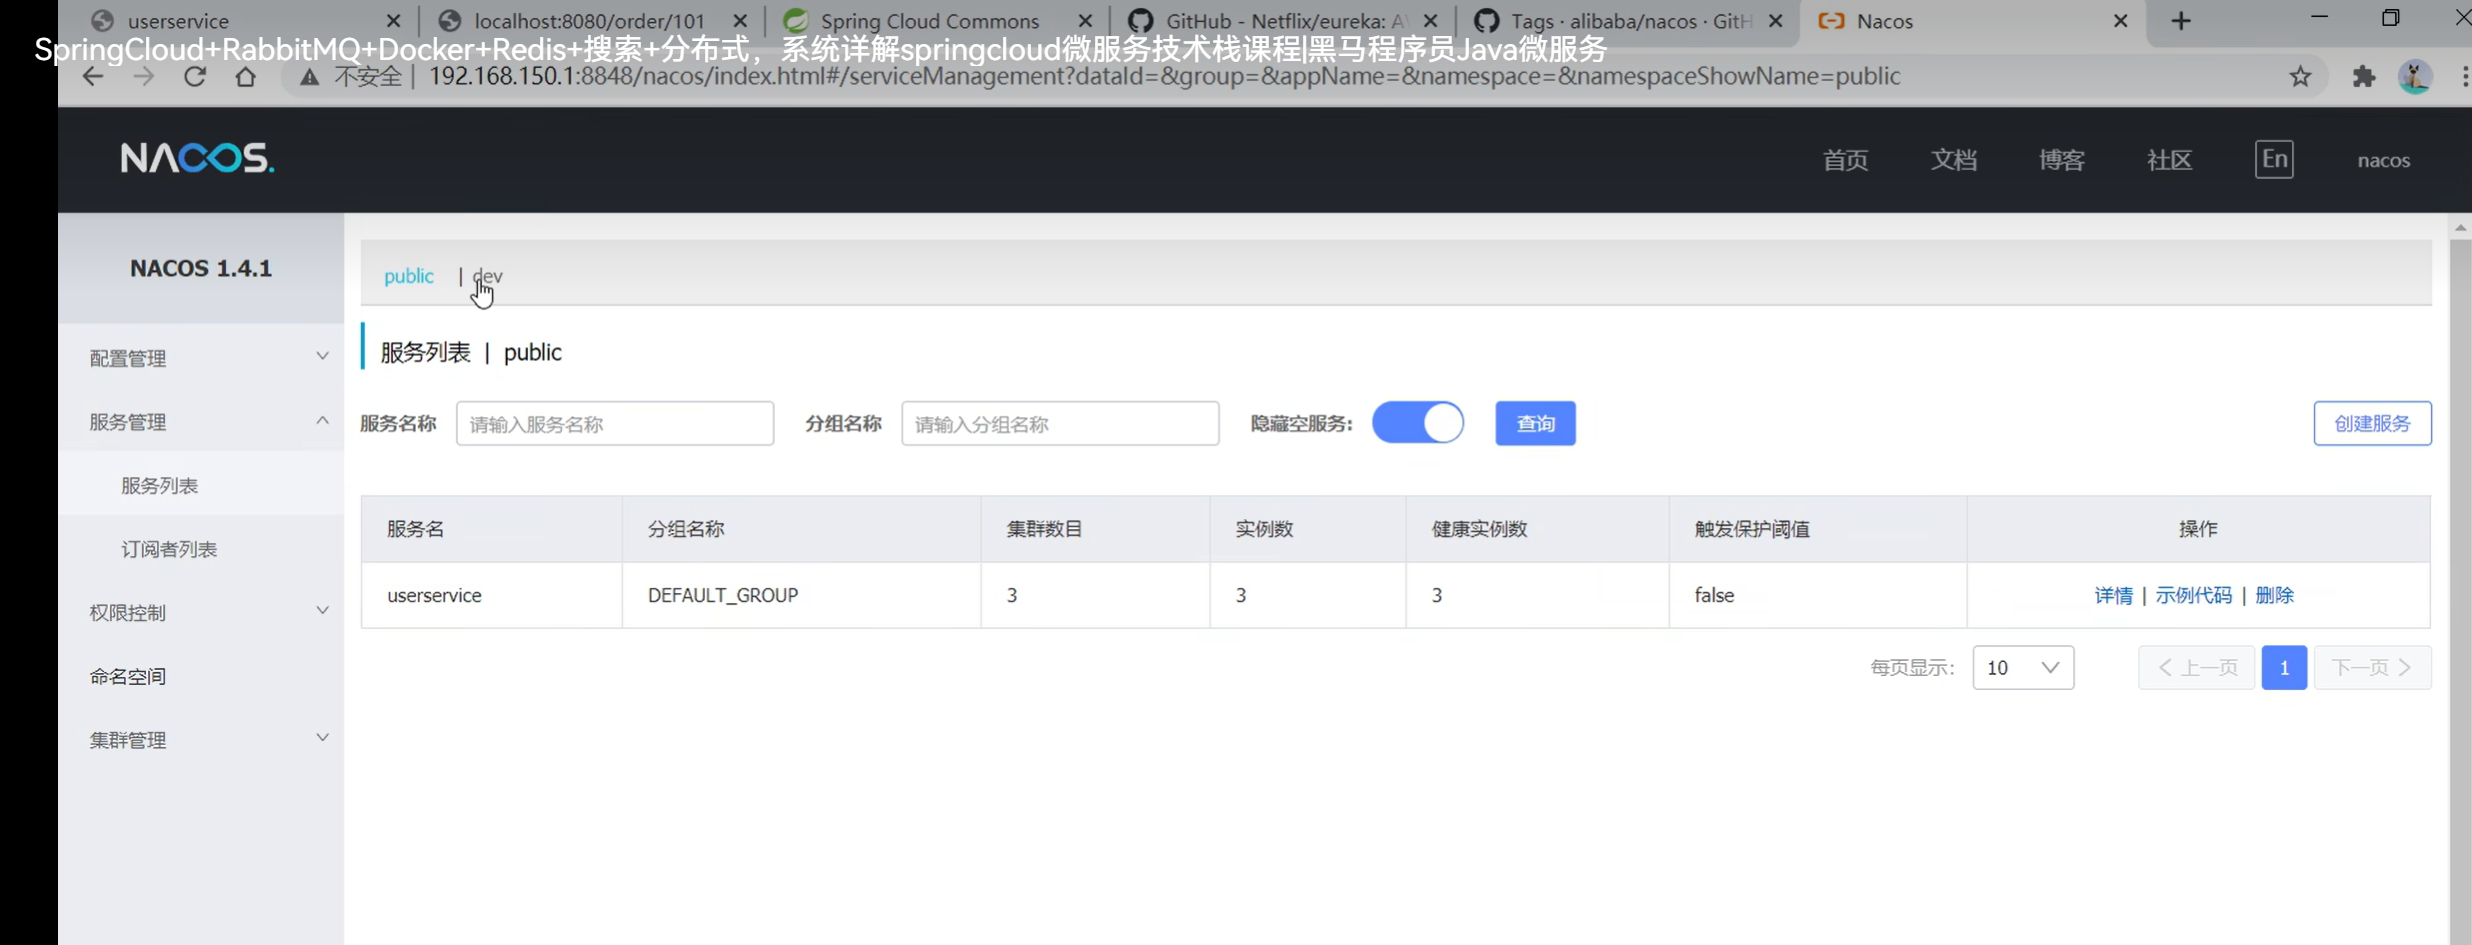
Task: Close the Spring Cloud Commons tab
Action: (1085, 21)
